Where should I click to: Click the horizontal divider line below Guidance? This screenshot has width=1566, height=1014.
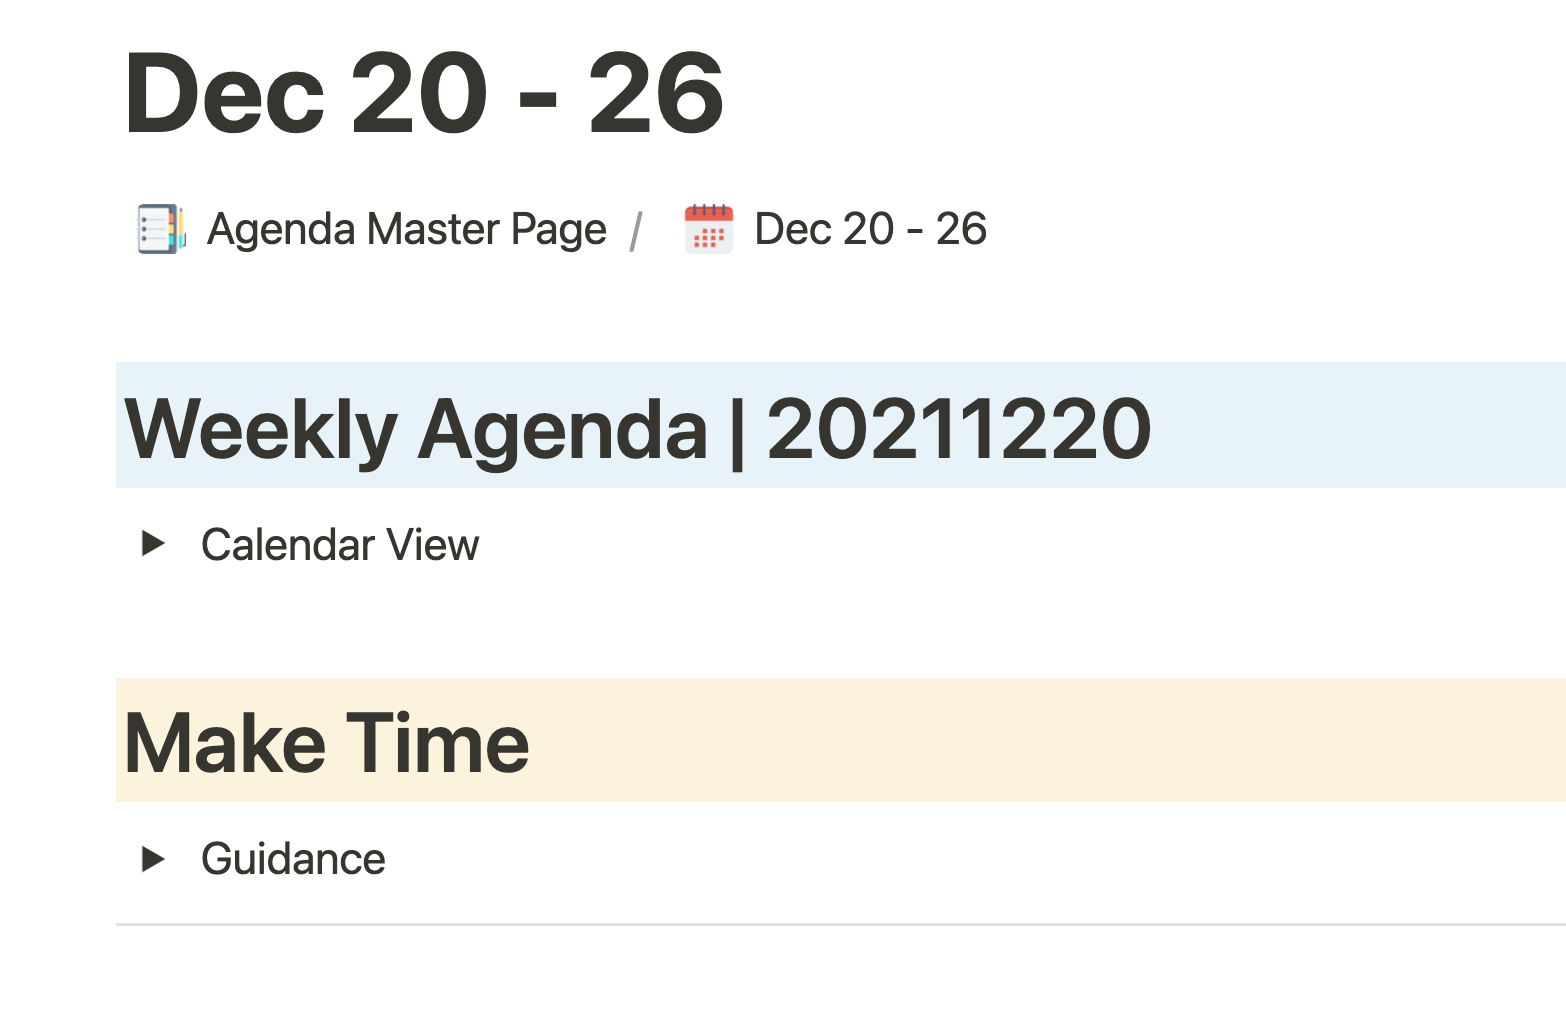pyautogui.click(x=841, y=924)
